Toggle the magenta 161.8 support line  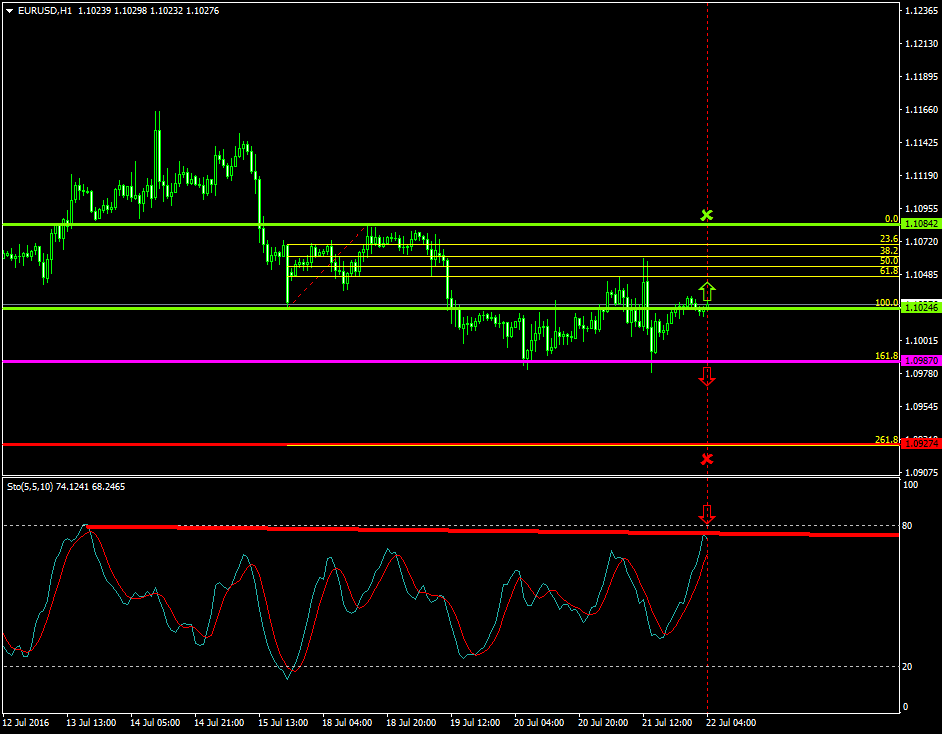coord(450,361)
